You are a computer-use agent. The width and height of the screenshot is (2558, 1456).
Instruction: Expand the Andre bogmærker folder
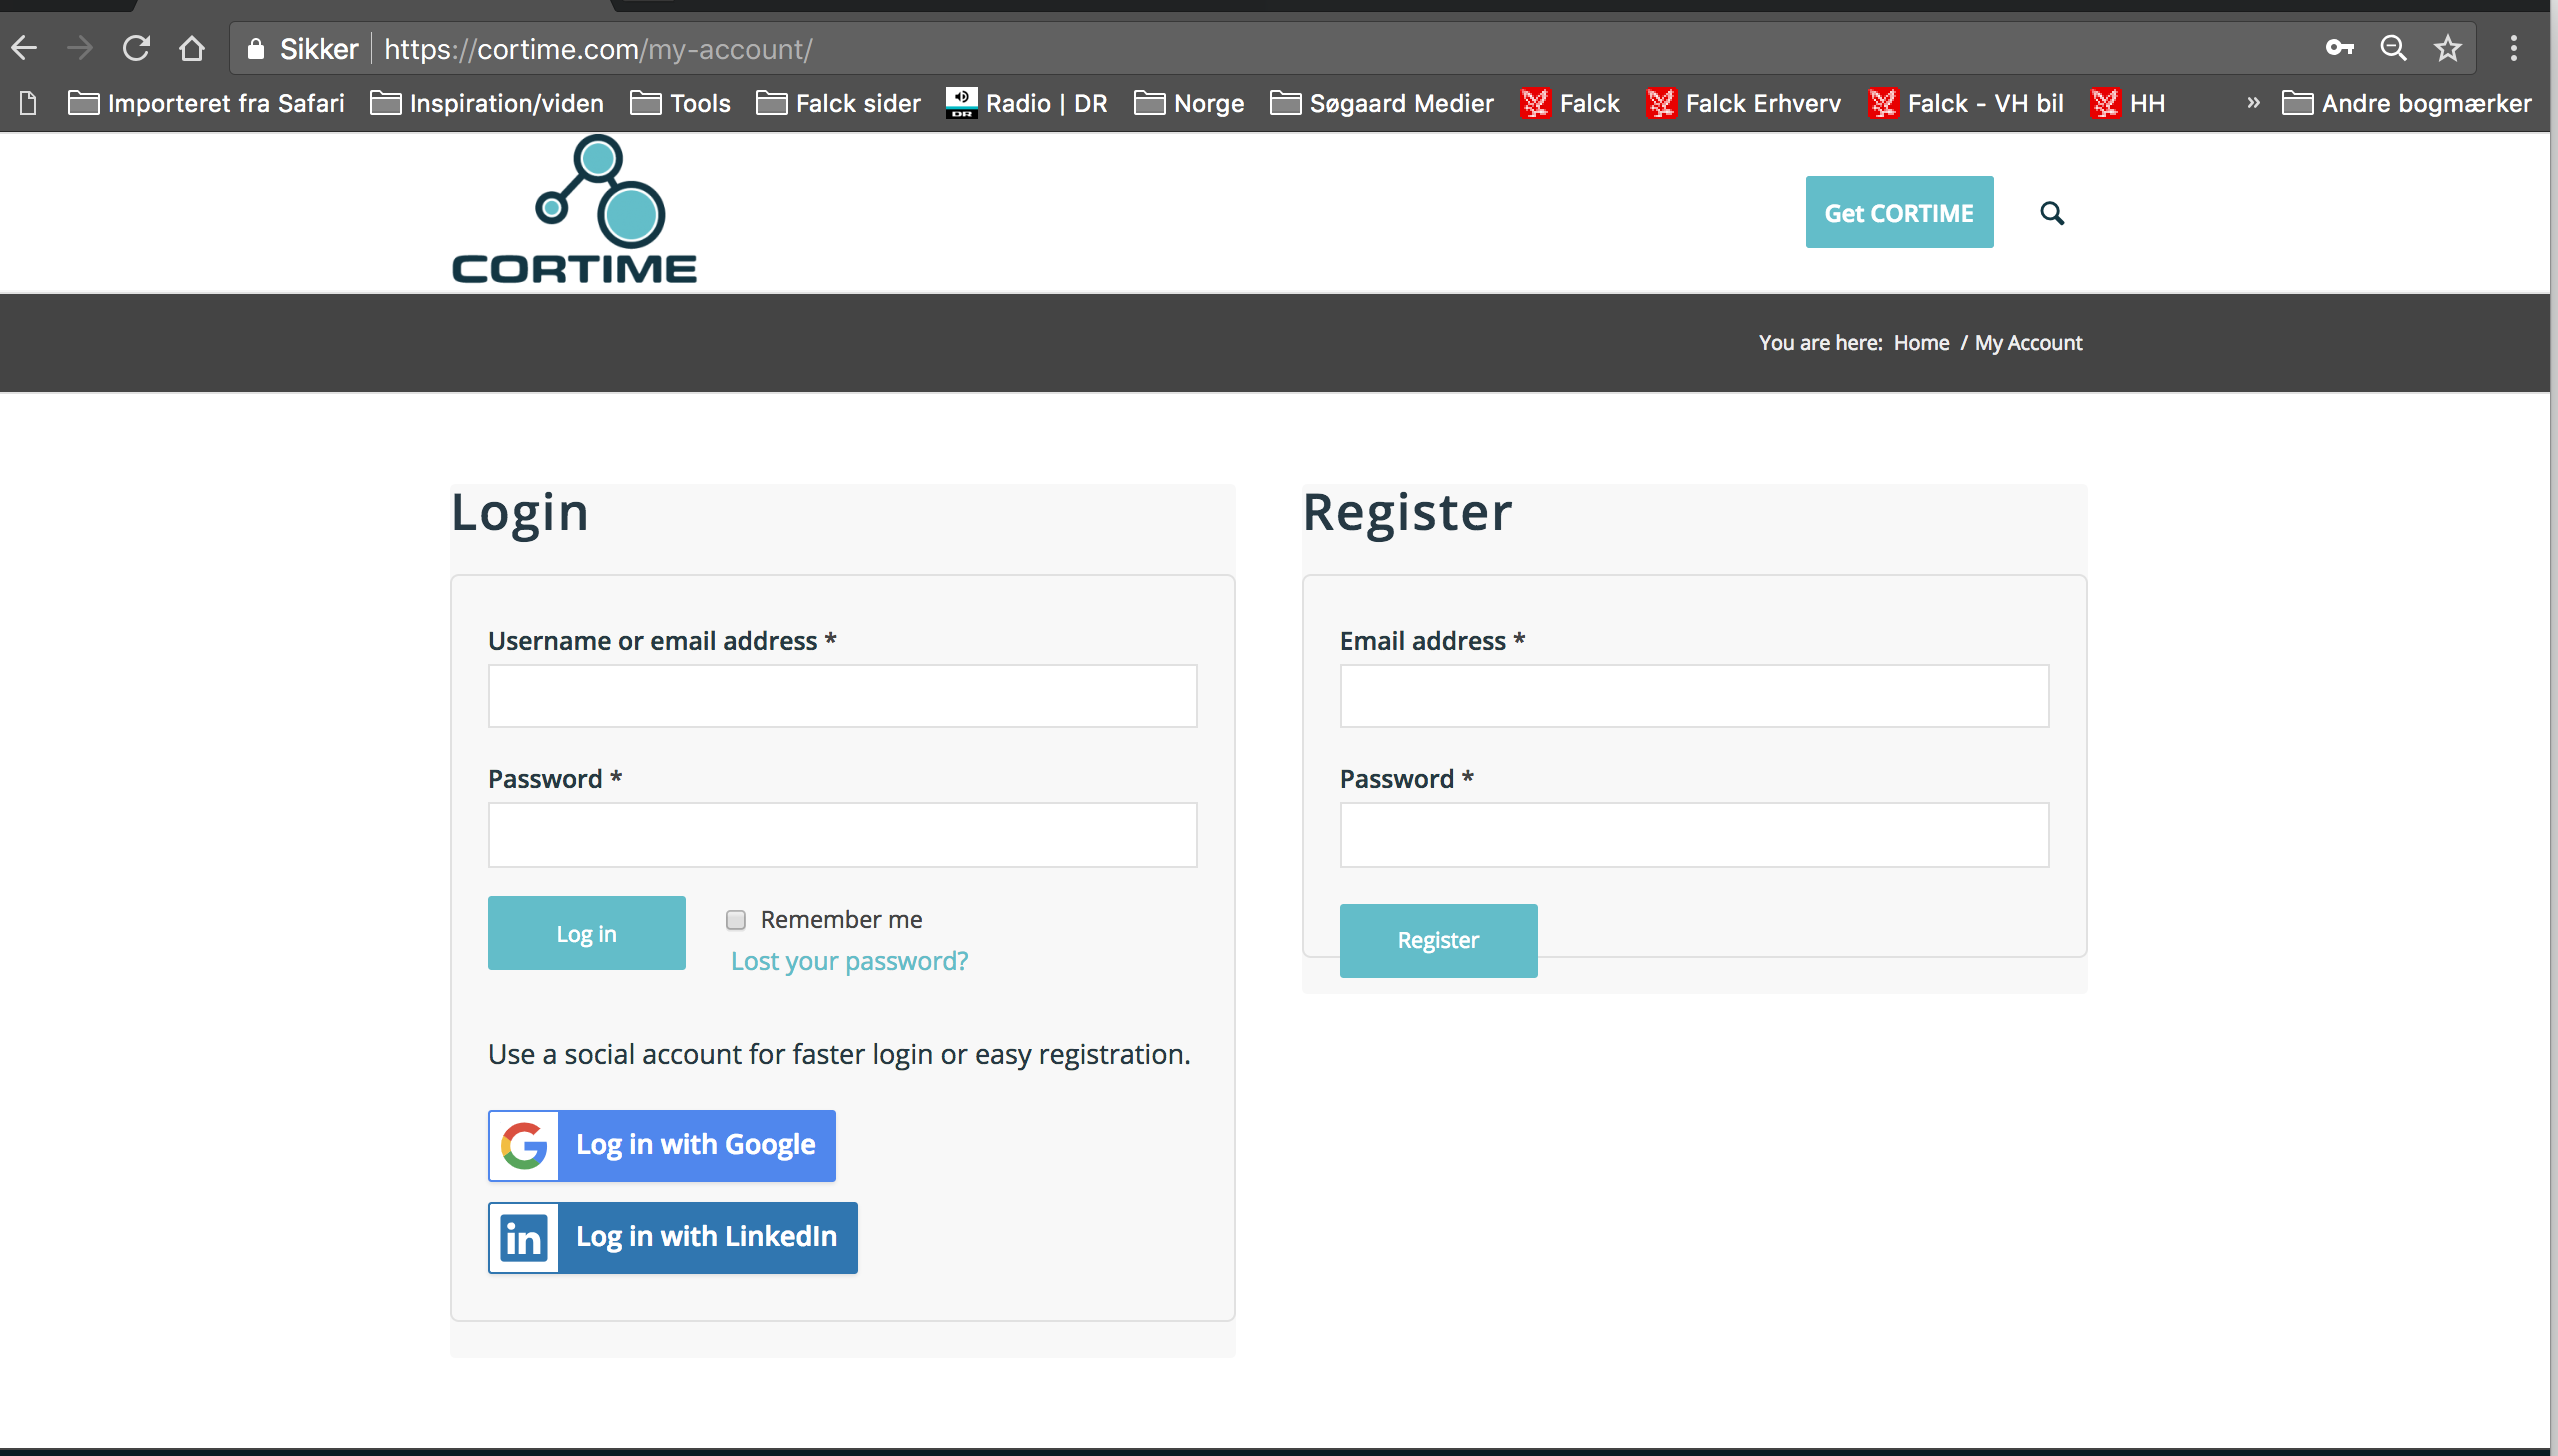click(x=2407, y=103)
